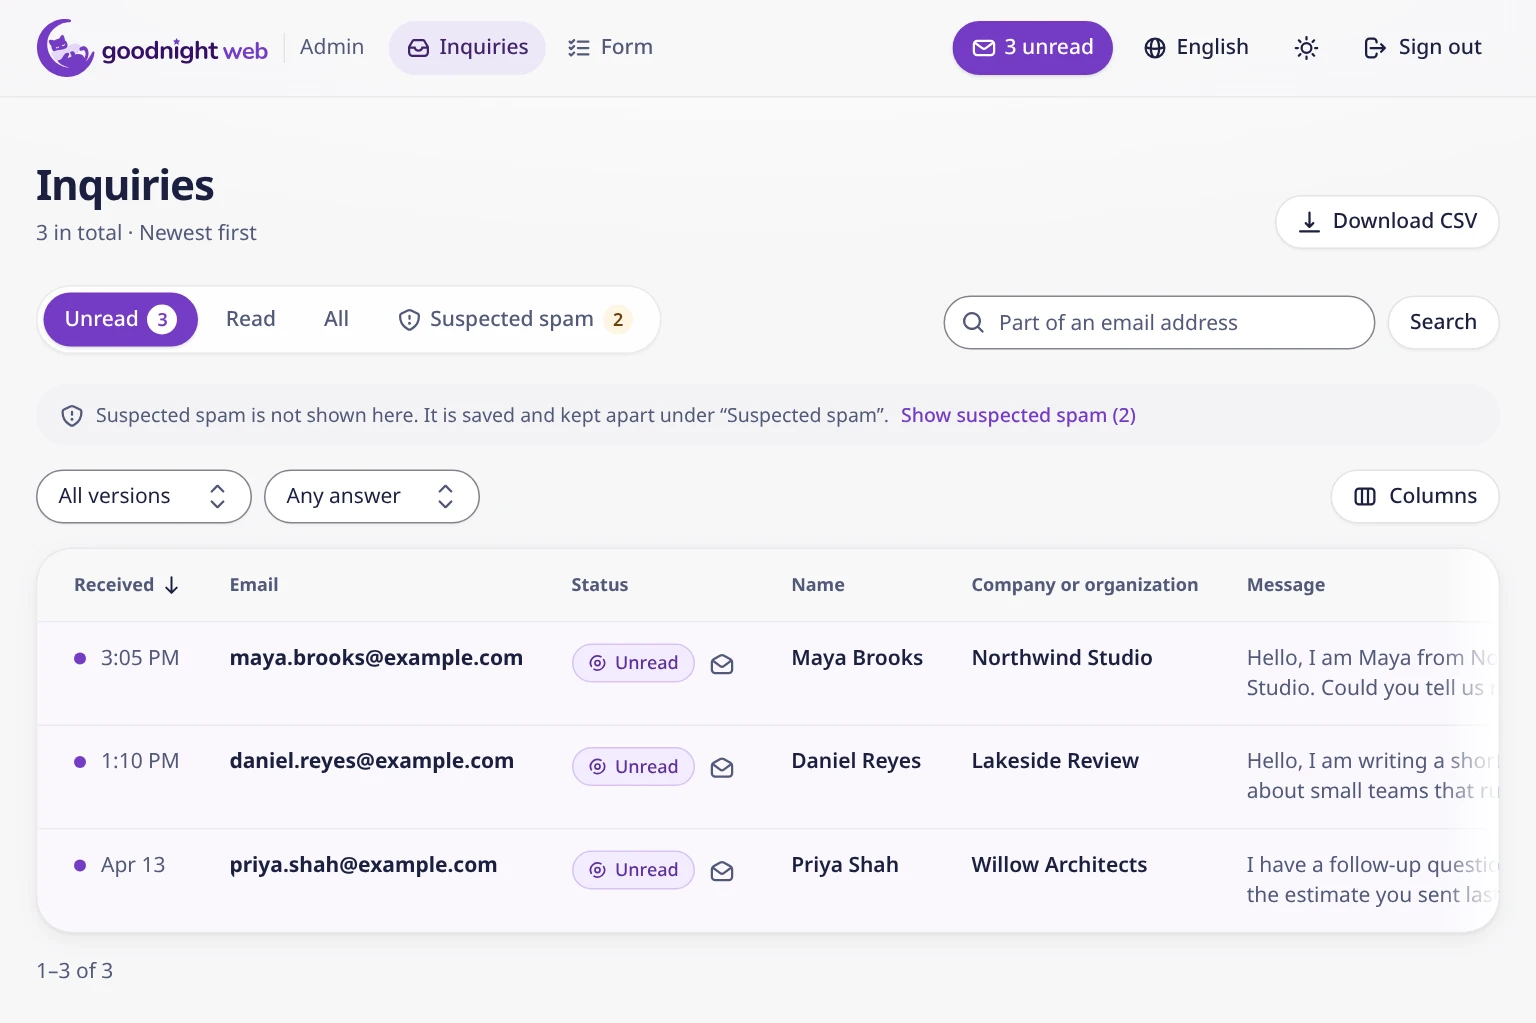1536x1023 pixels.
Task: Click the Apr 13 received date
Action: coord(133,865)
